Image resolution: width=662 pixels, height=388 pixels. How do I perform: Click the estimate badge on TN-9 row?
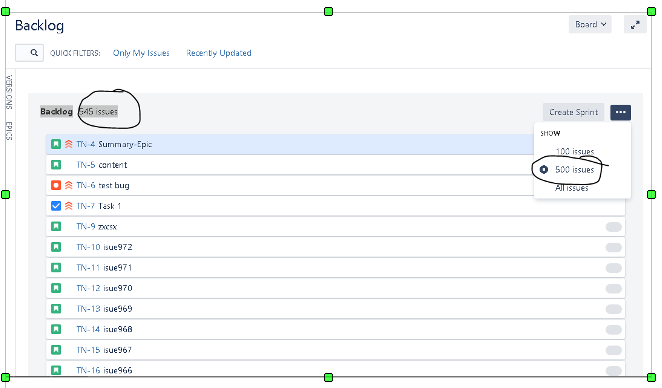tap(613, 227)
